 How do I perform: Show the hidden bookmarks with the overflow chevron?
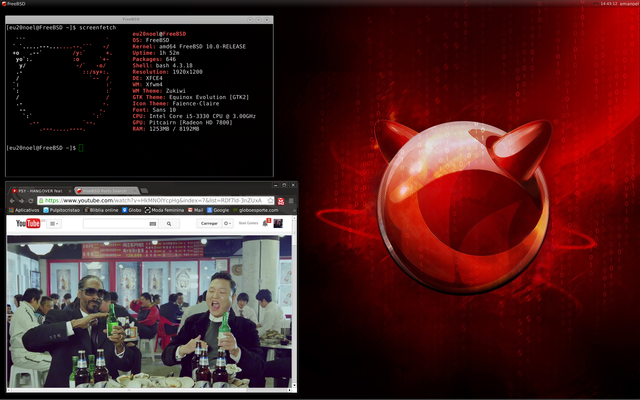[295, 210]
